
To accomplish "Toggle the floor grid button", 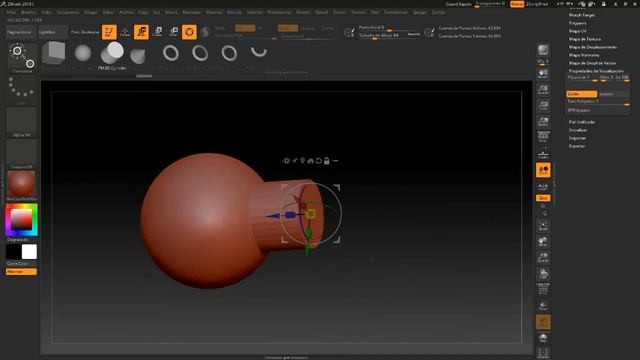I will (543, 154).
